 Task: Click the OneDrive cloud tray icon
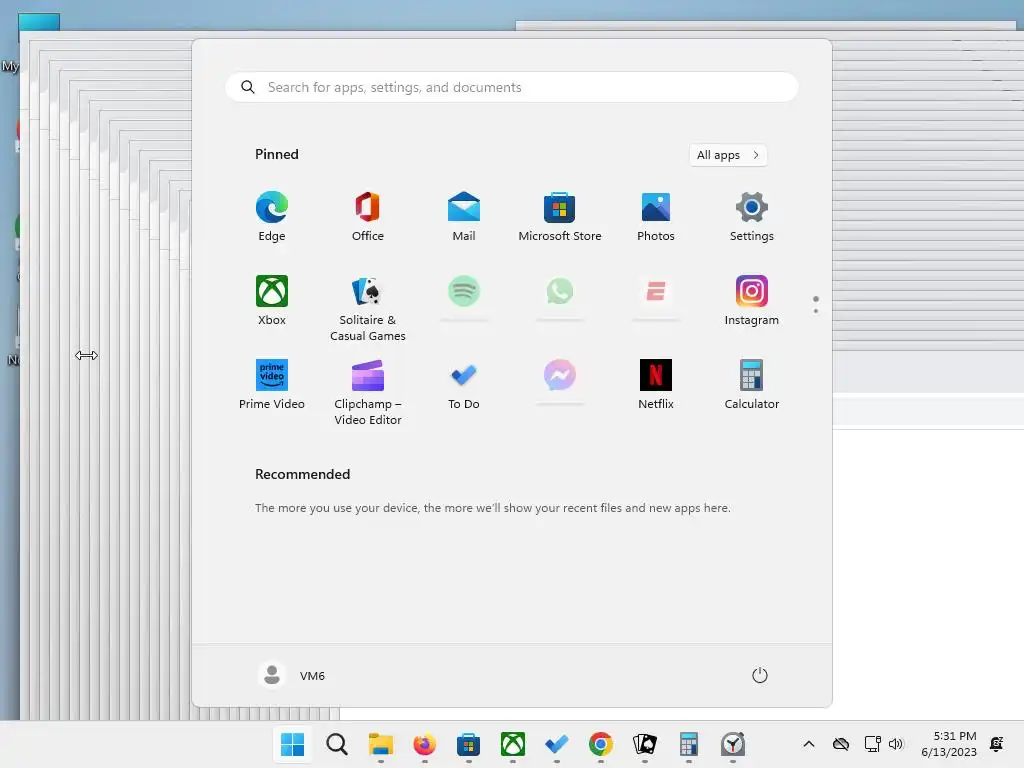(841, 744)
